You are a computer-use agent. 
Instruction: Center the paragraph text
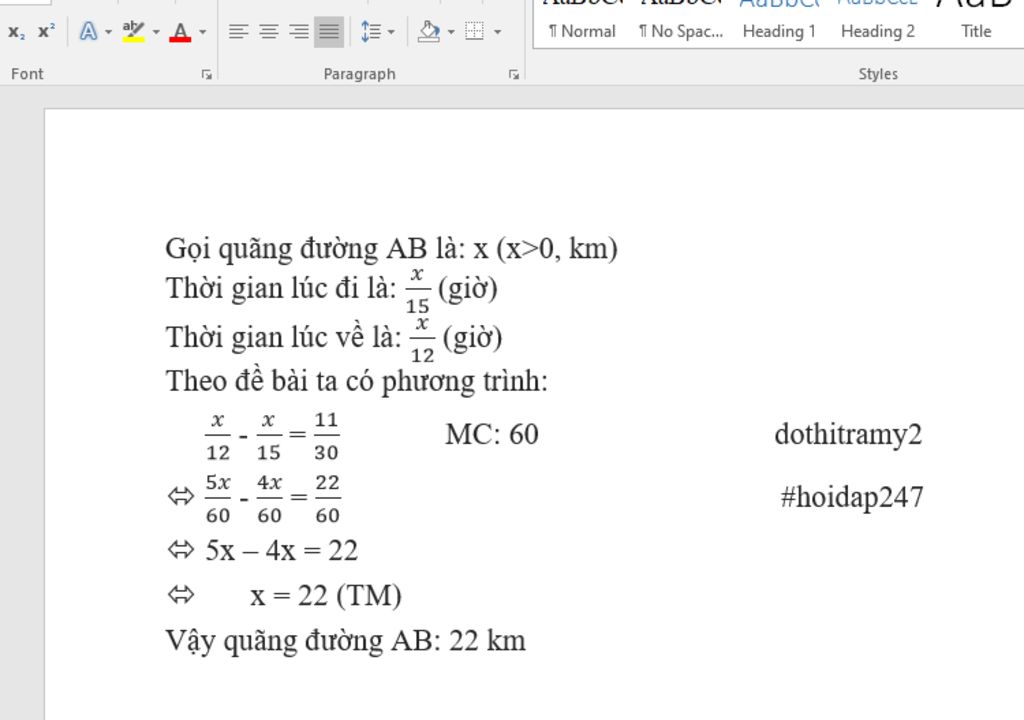268,31
